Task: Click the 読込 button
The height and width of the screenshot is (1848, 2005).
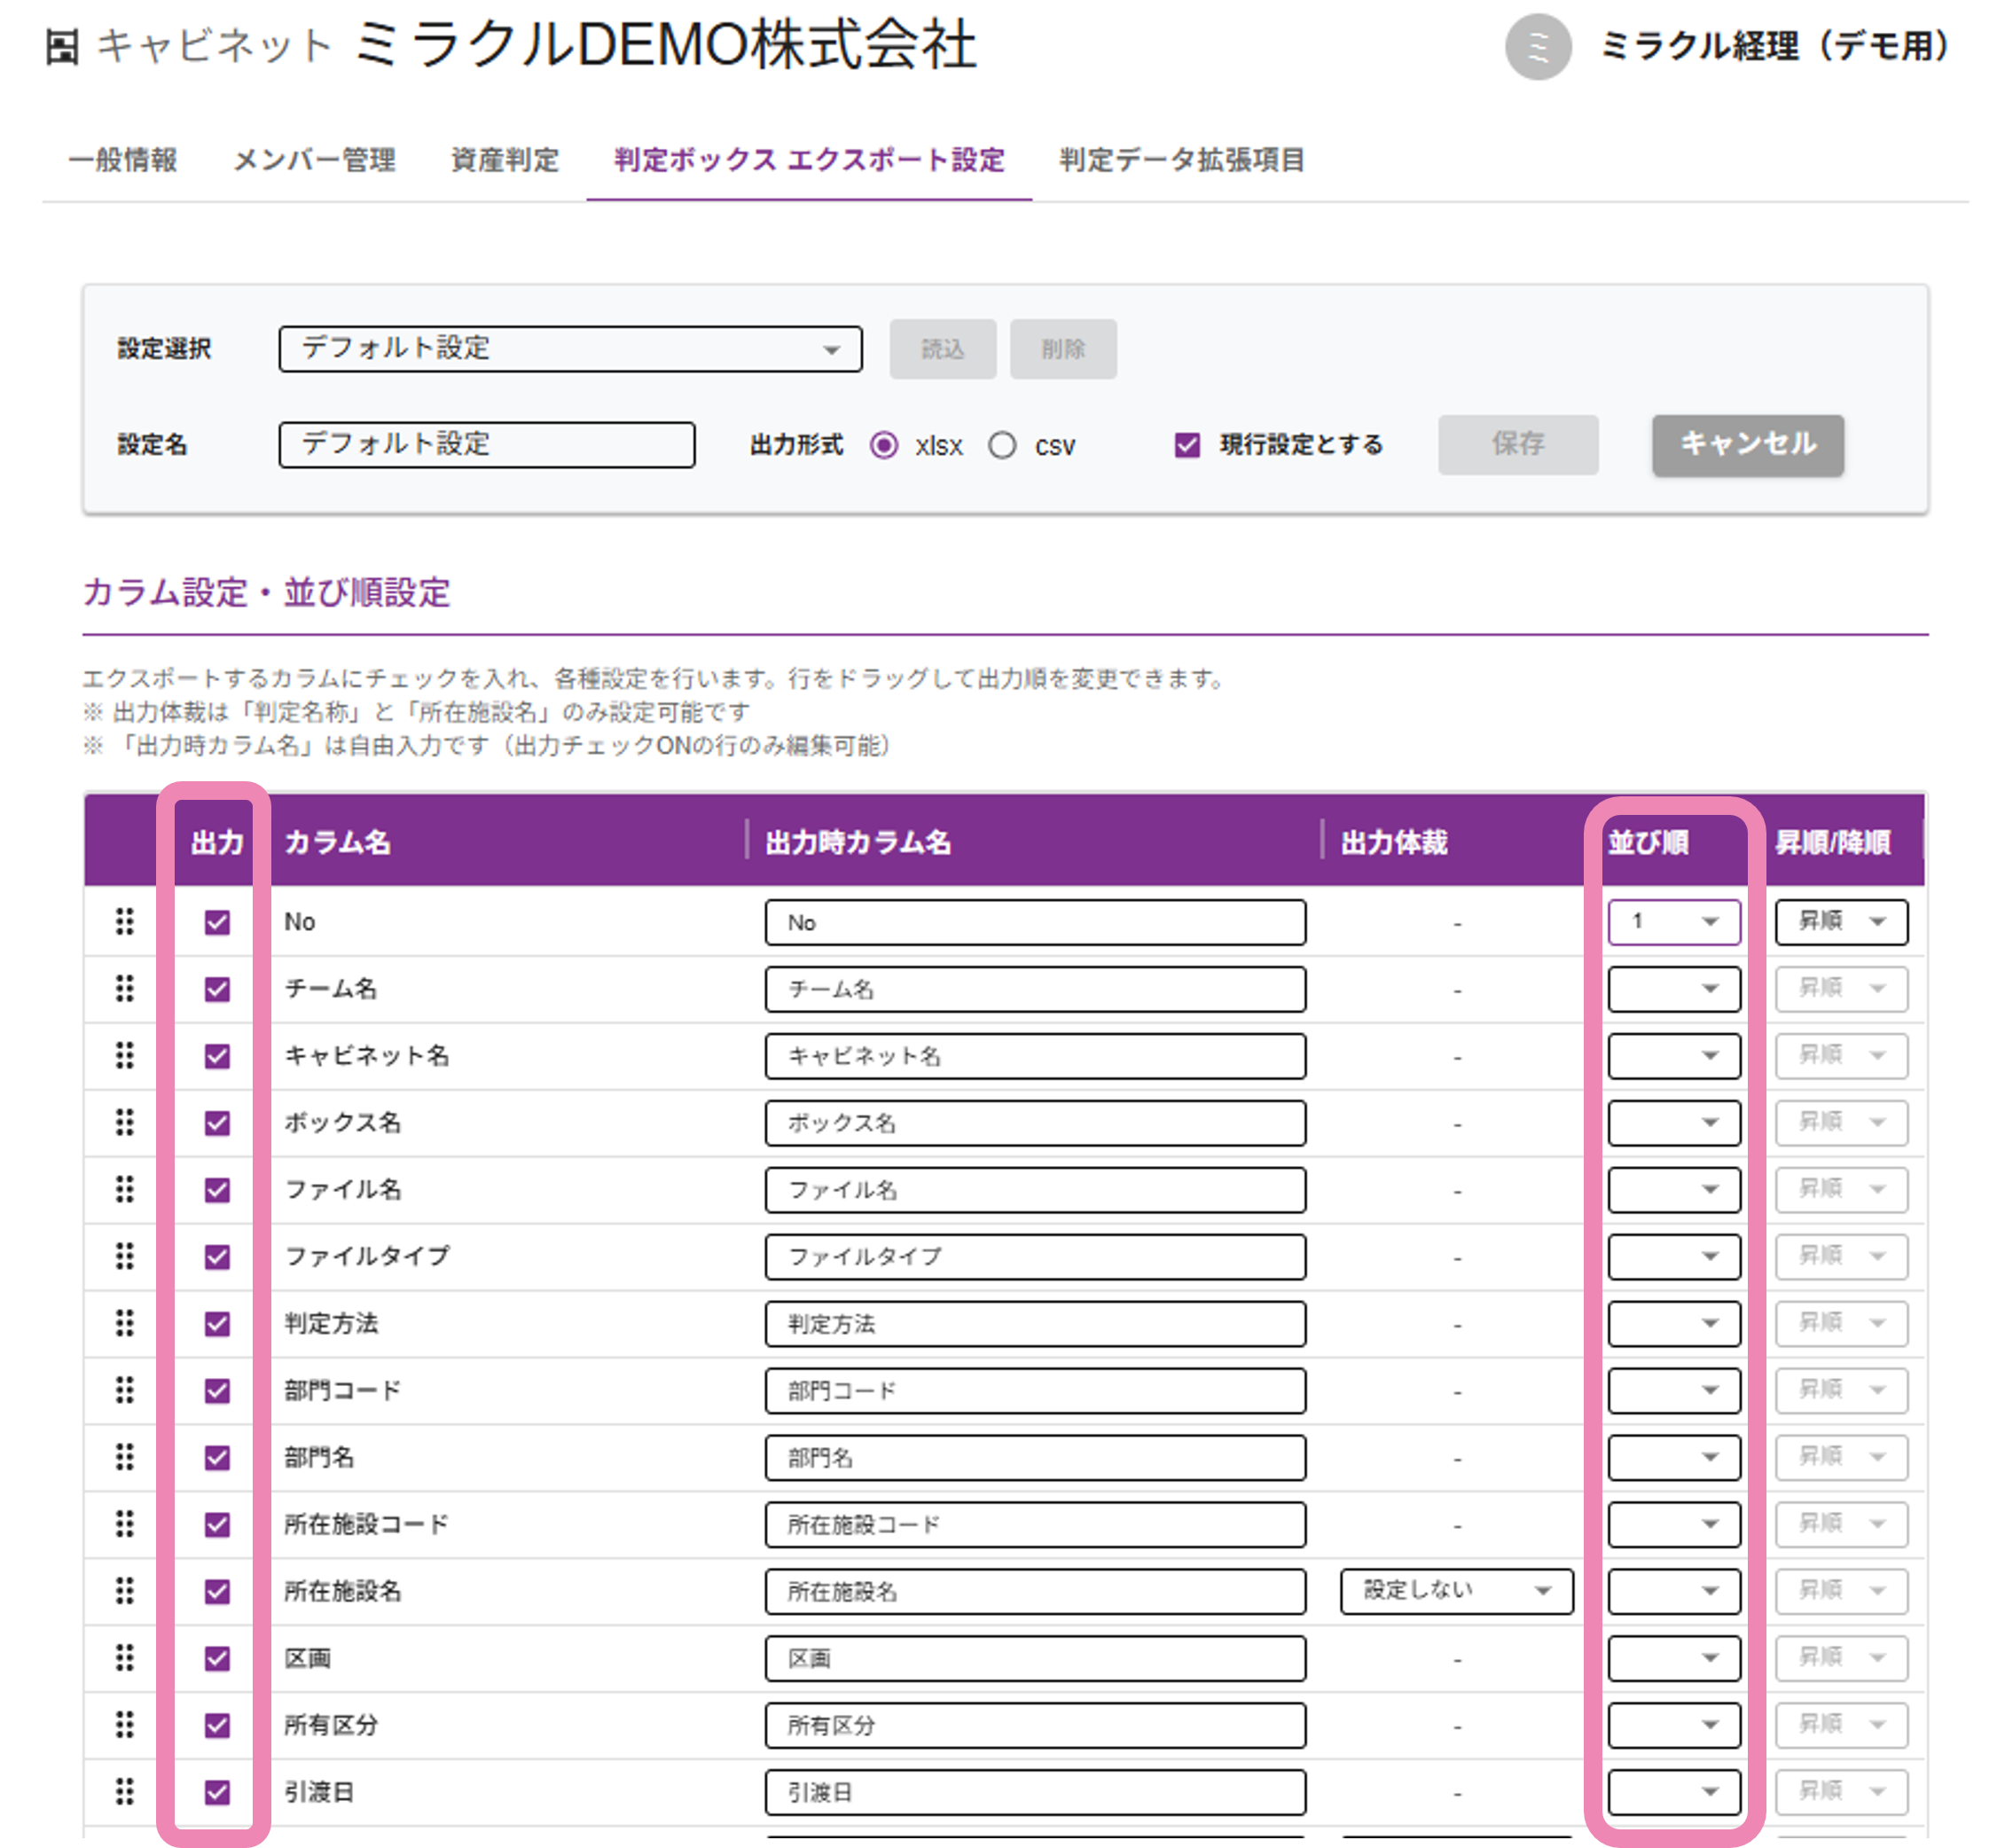Action: (x=942, y=349)
